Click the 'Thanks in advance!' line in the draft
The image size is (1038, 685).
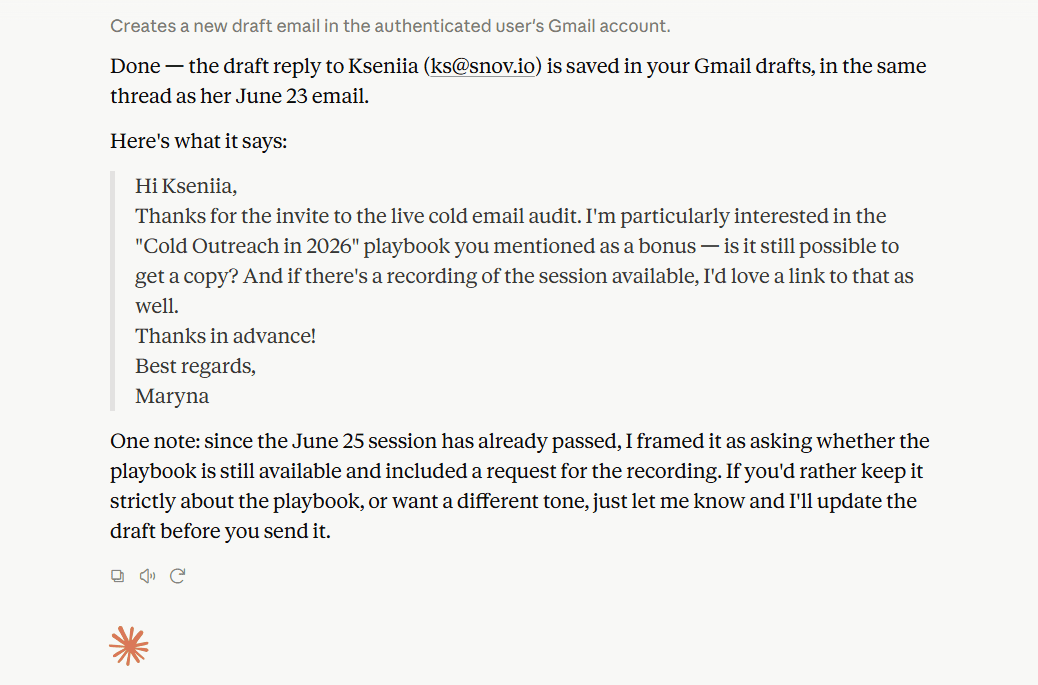pyautogui.click(x=225, y=336)
